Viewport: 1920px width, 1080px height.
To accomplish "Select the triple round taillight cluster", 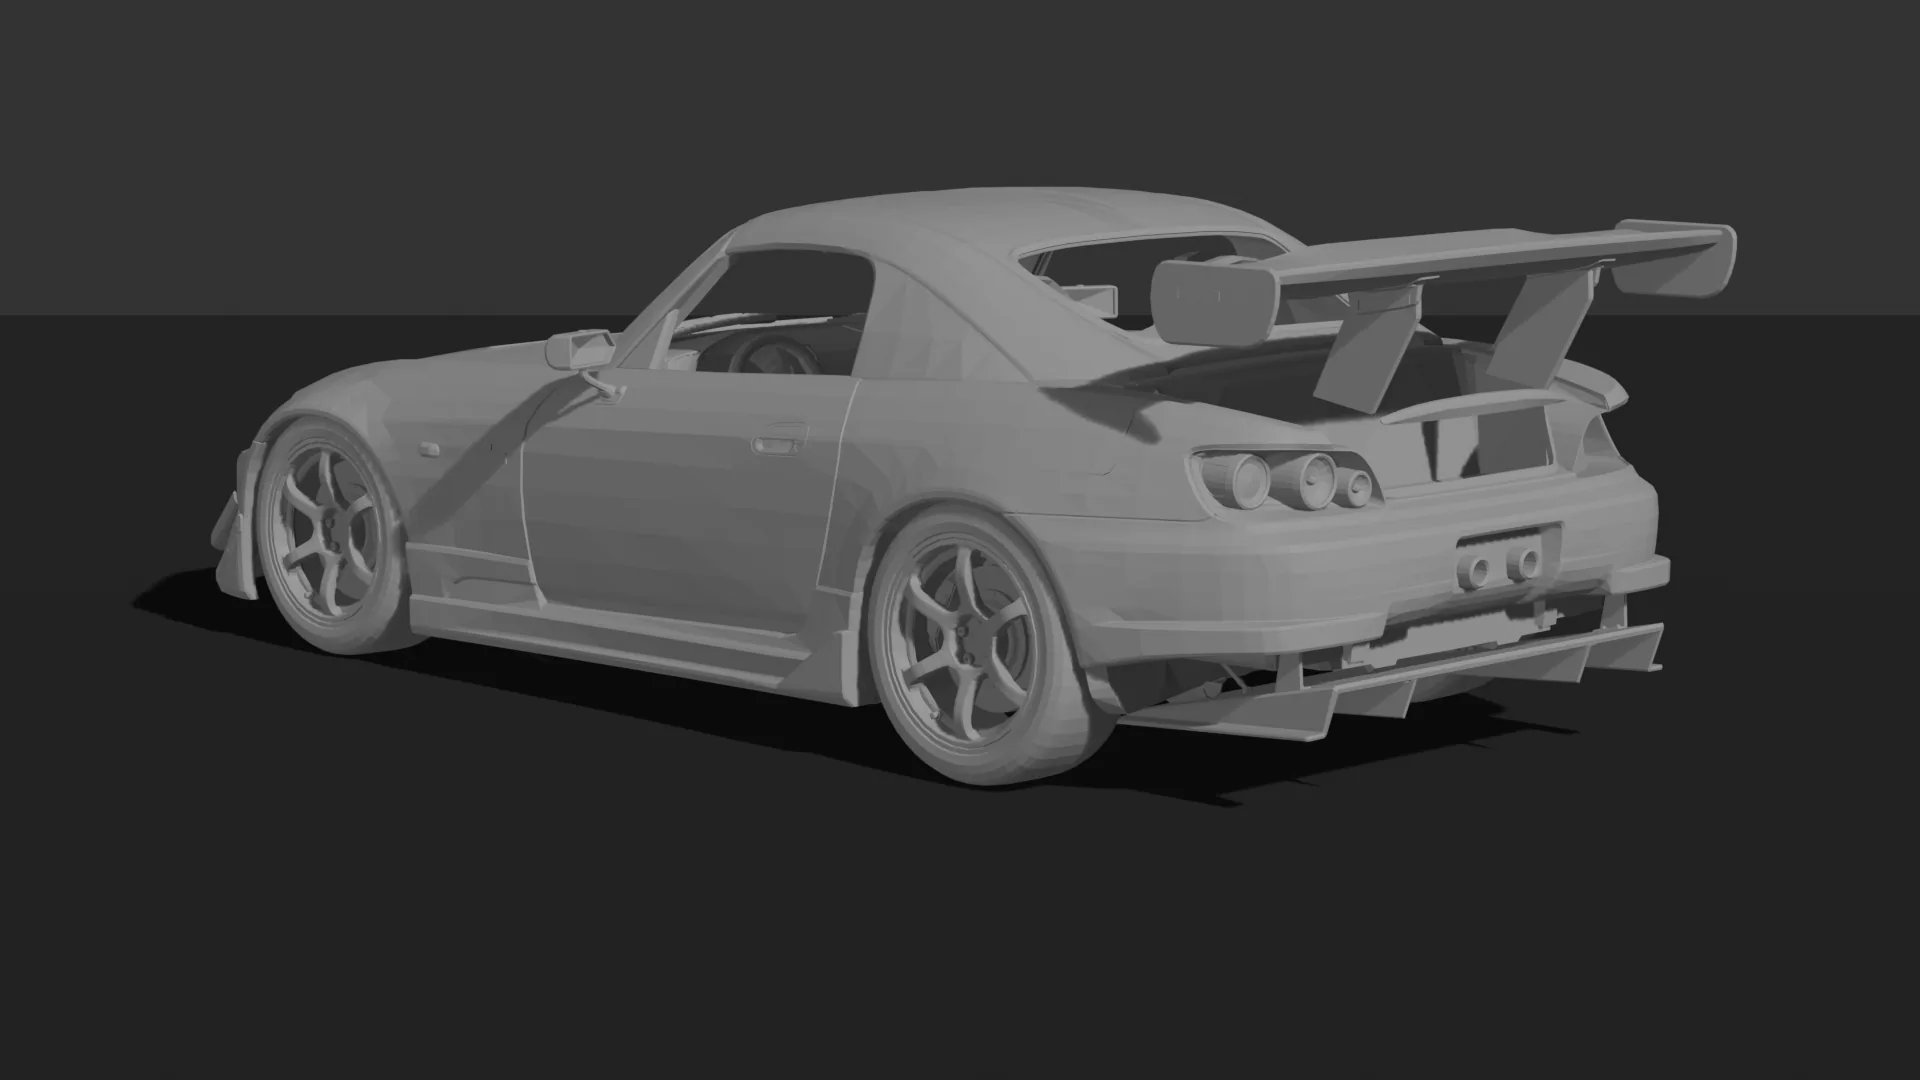I will 1288,481.
